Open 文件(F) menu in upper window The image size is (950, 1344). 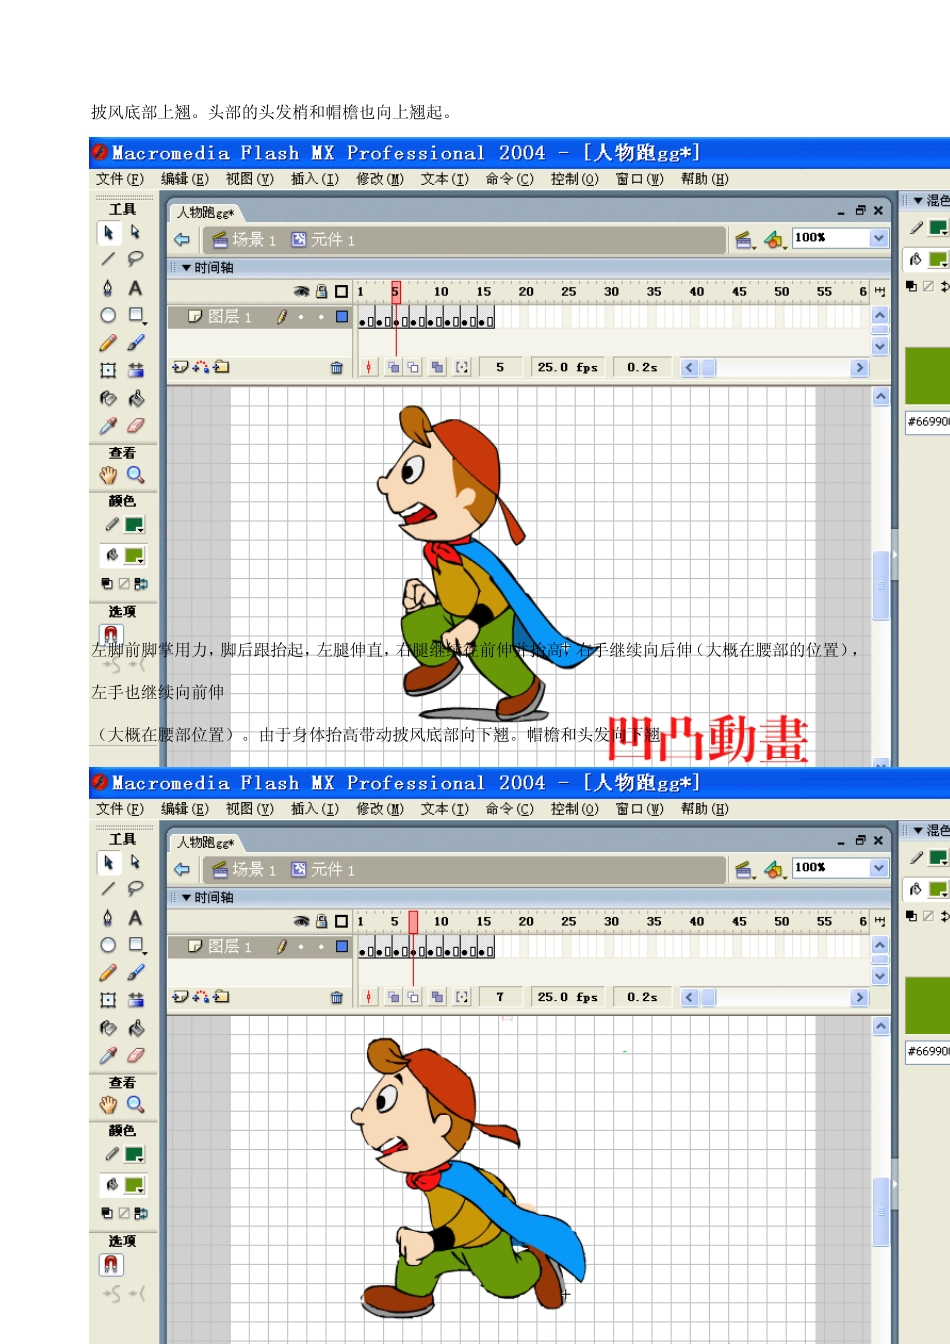(120, 179)
